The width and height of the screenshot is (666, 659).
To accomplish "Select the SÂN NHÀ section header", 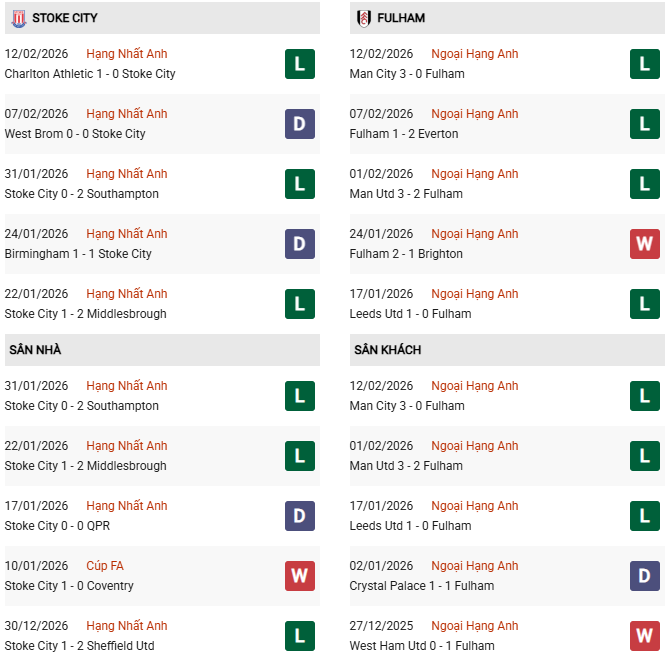I will pyautogui.click(x=35, y=350).
